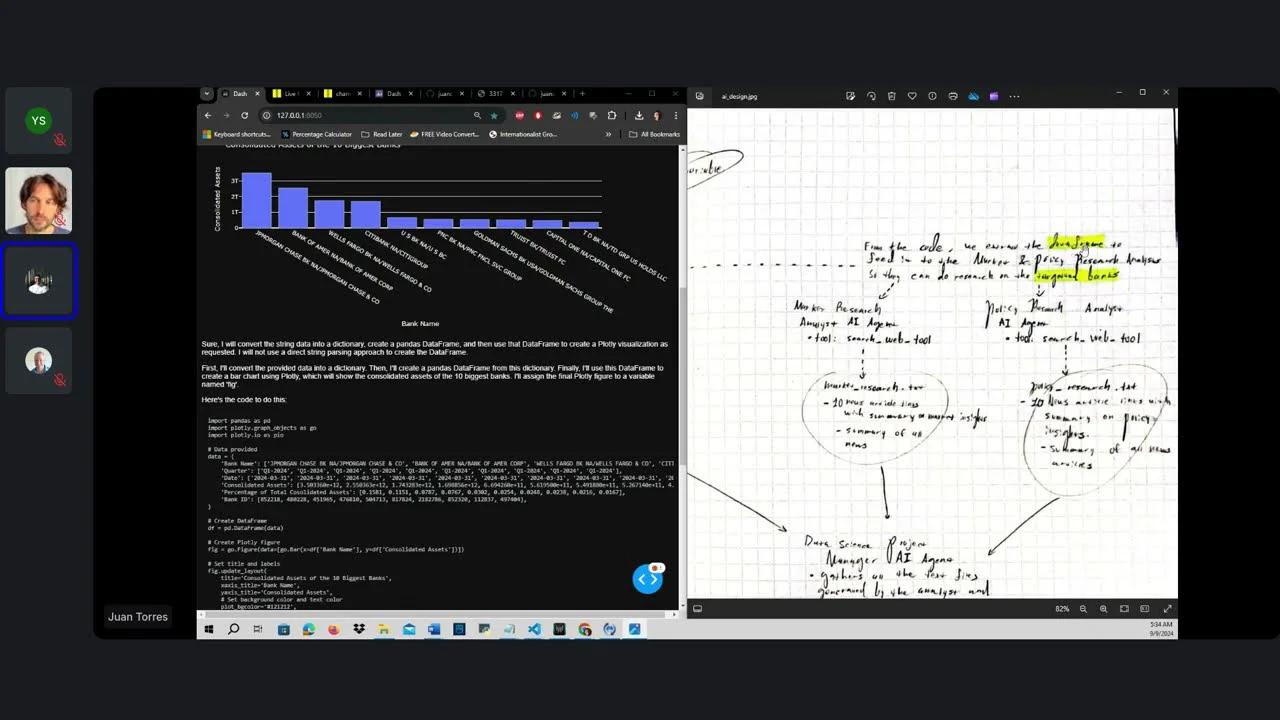Viewport: 1280px width, 720px height.
Task: Enter fullscreen using the Photos fullscreen icon
Action: [1168, 608]
